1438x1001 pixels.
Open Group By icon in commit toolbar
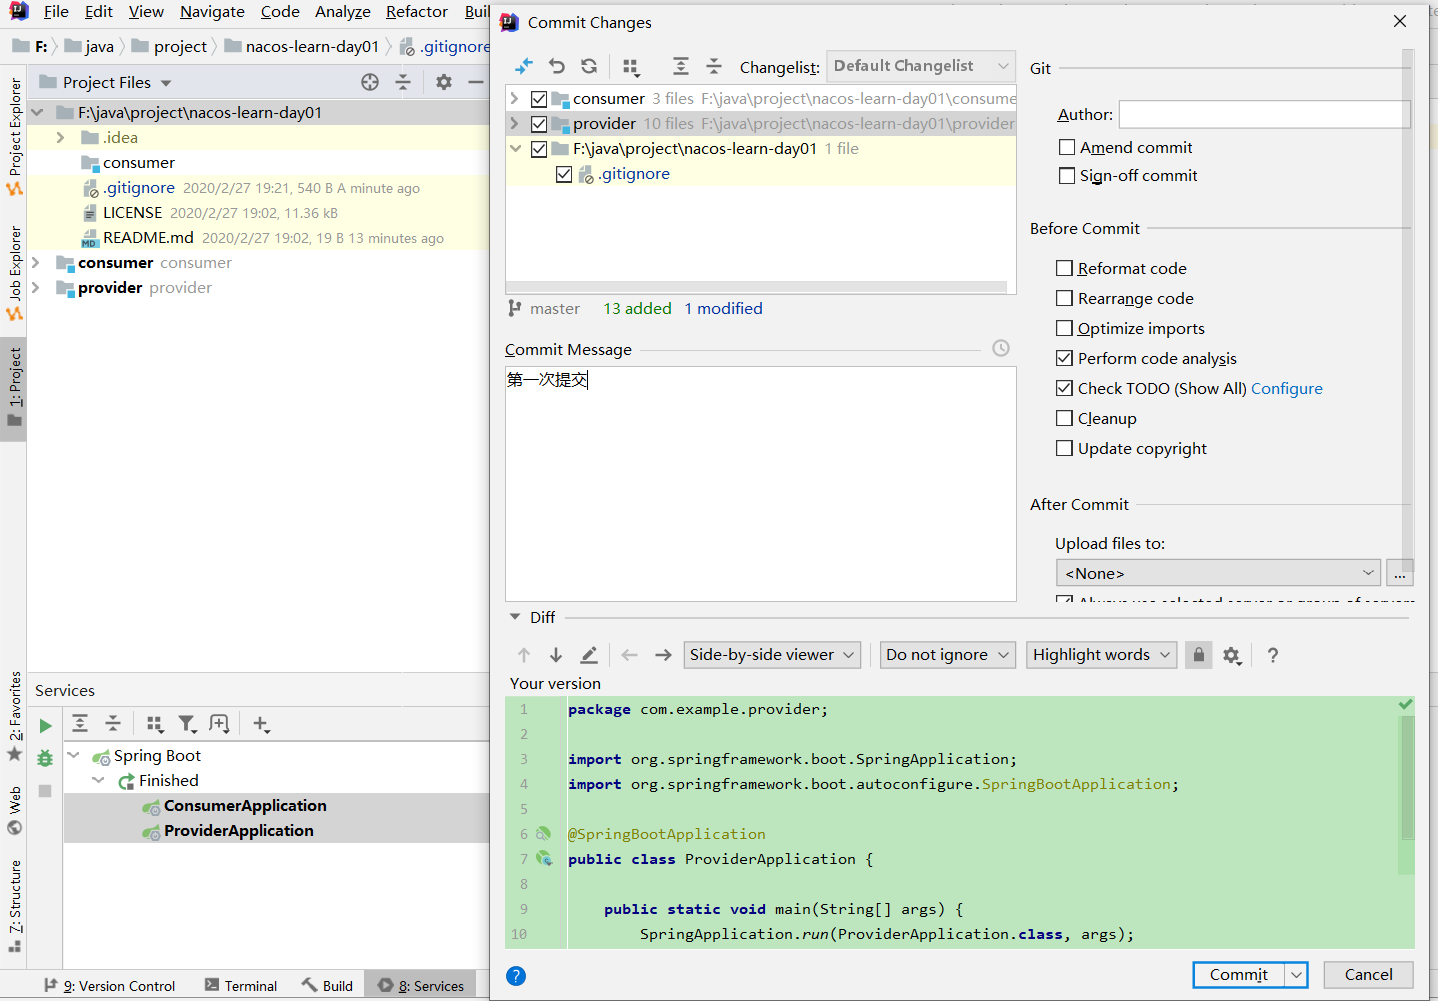(x=631, y=67)
